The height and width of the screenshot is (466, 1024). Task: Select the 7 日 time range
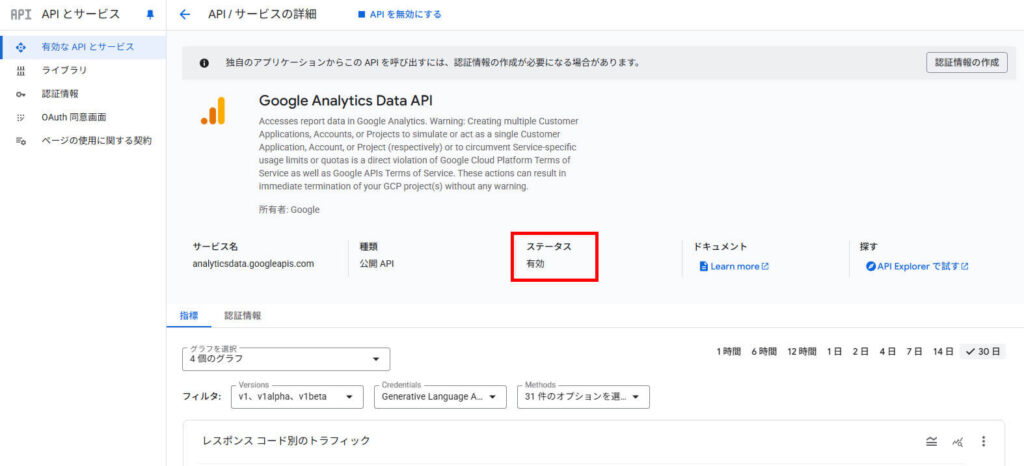[914, 352]
